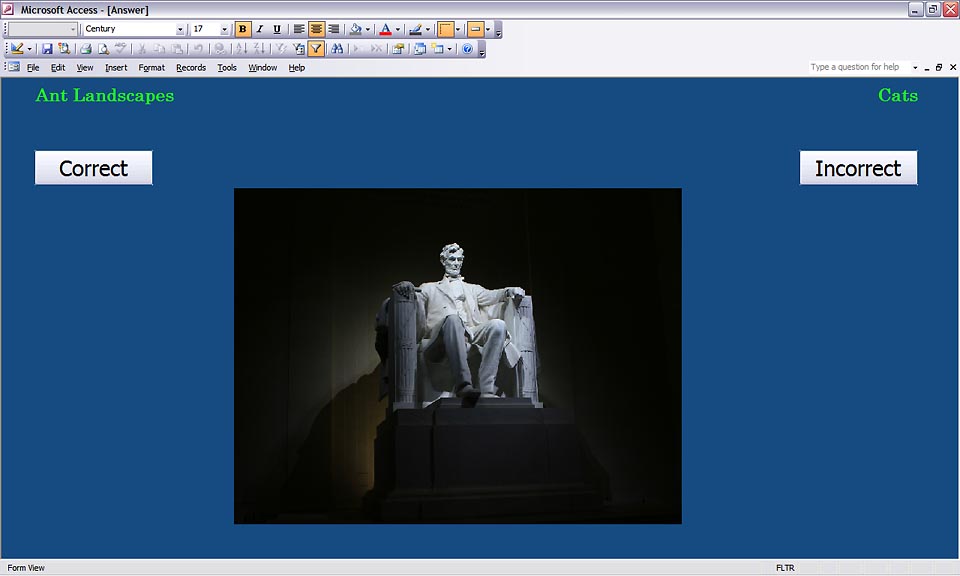This screenshot has height=576, width=960.
Task: Toggle Italic formatting
Action: click(x=260, y=29)
